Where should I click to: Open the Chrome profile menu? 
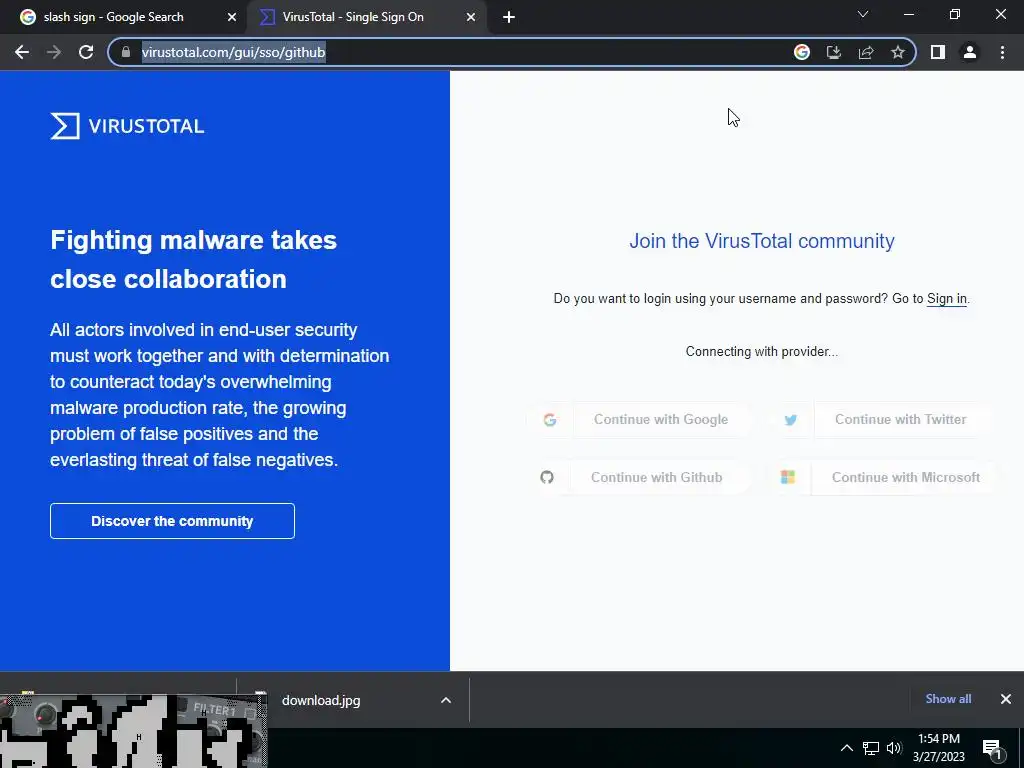click(970, 52)
